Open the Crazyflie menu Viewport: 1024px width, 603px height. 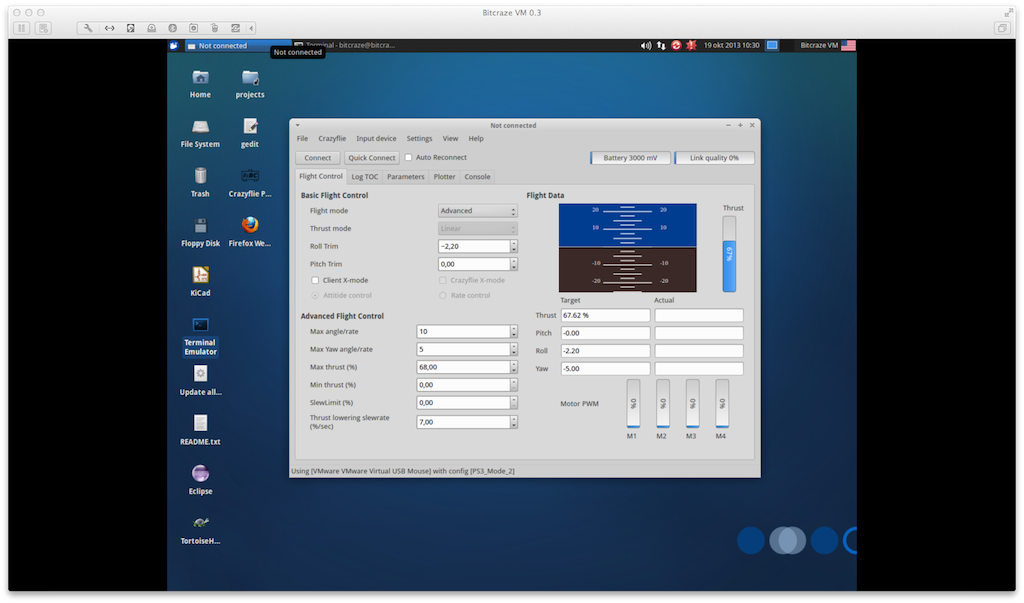pos(332,139)
